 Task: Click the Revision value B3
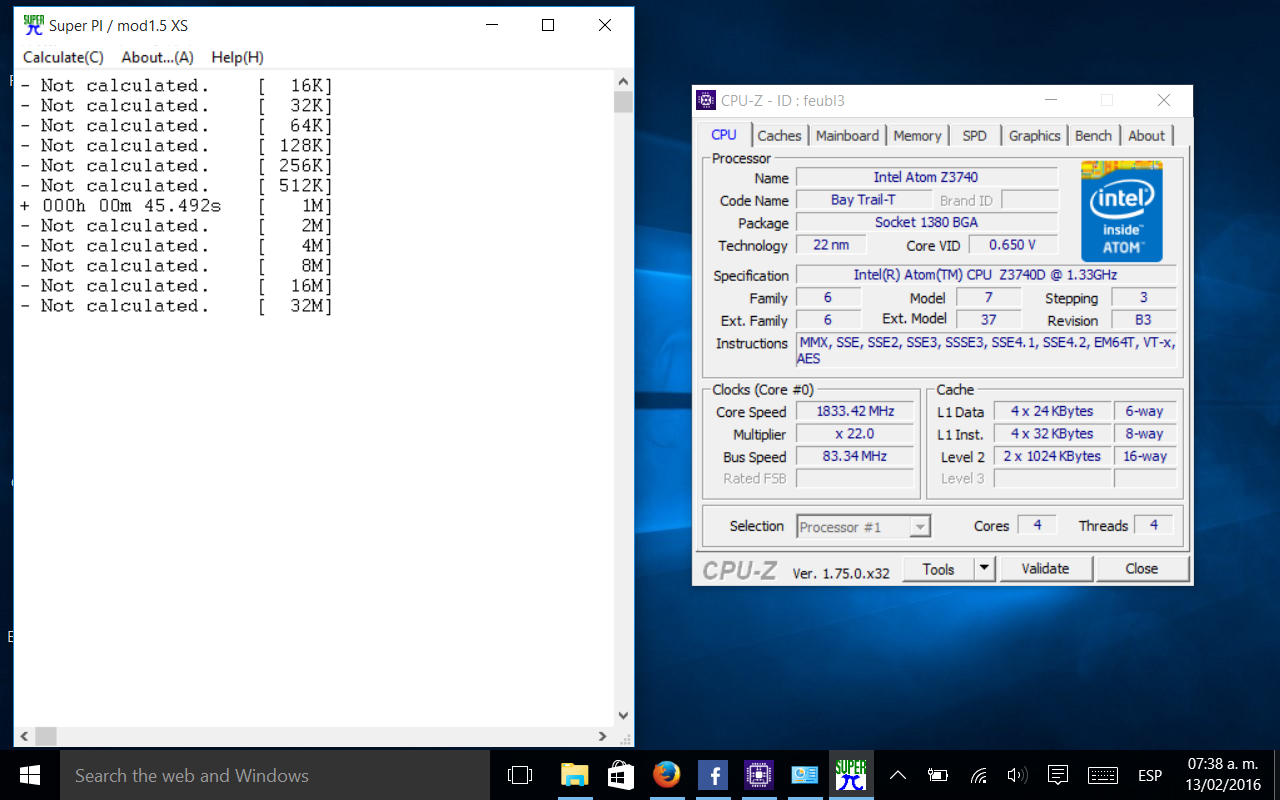pos(1143,320)
